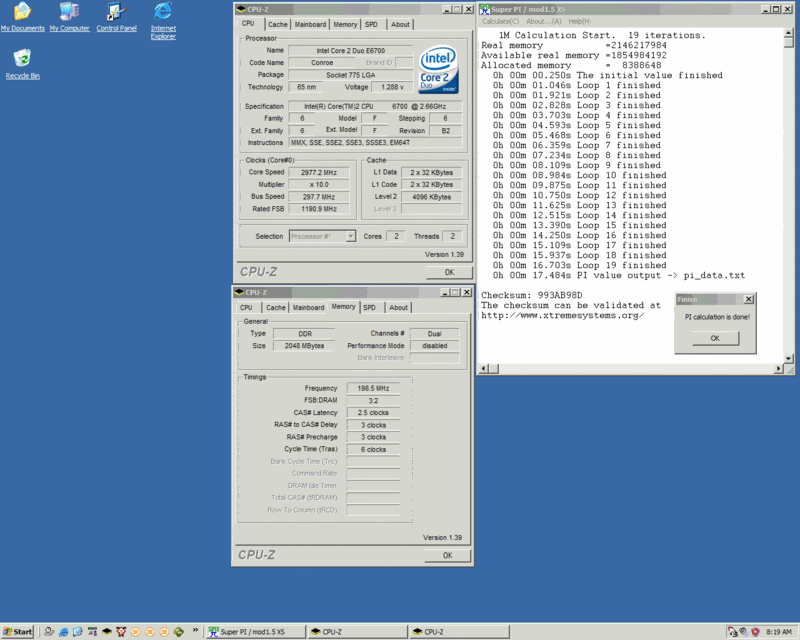Open Calculate(C) menu in Super PI
Viewport: 800px width, 640px height.
500,21
